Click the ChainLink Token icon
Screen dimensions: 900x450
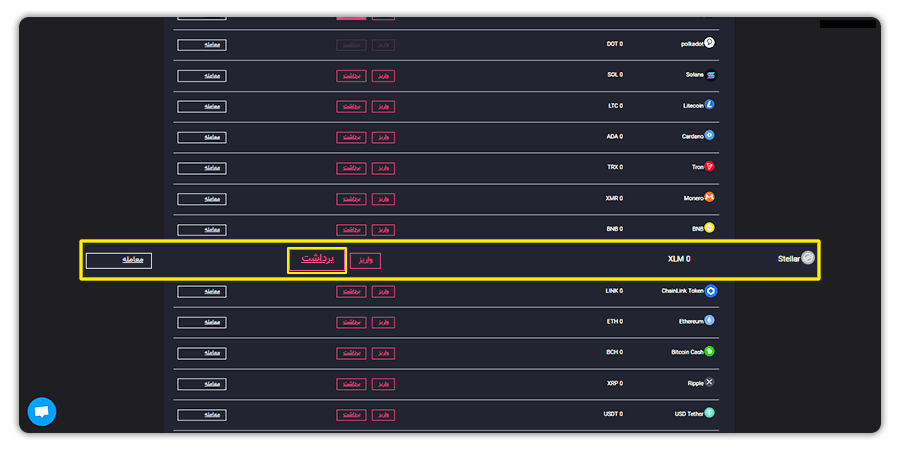[x=711, y=291]
